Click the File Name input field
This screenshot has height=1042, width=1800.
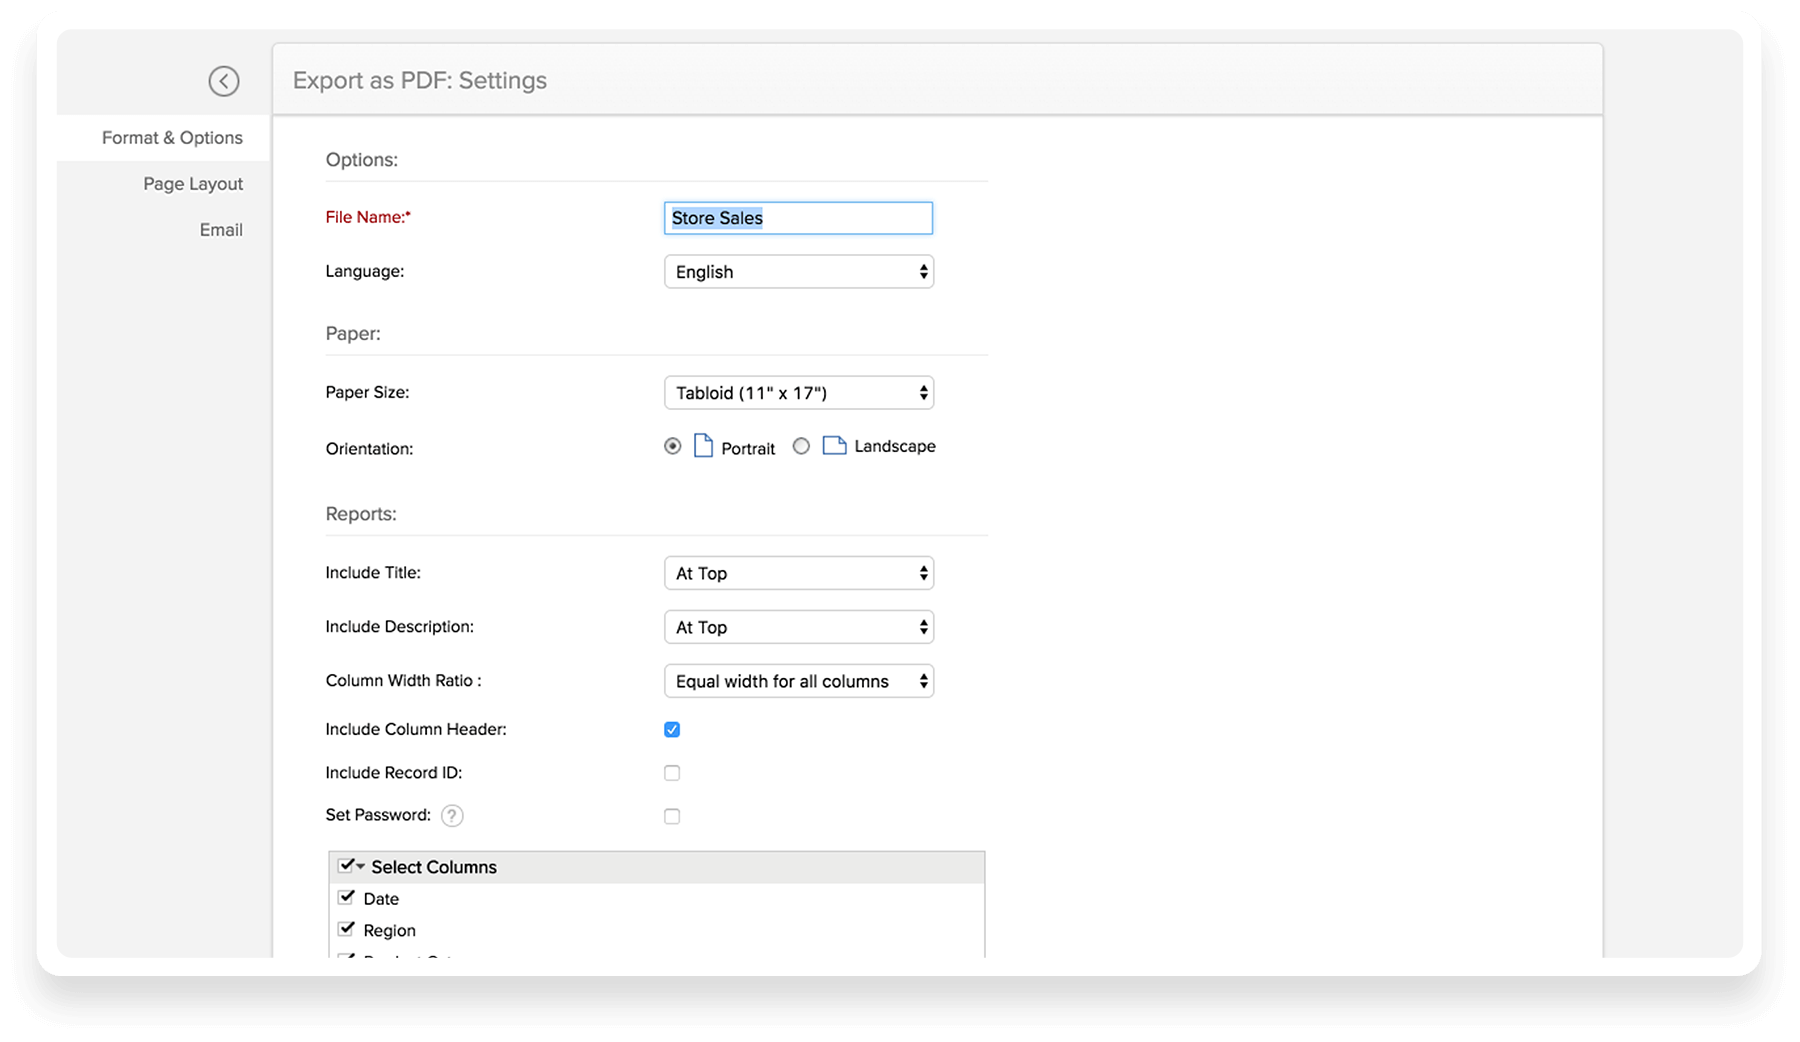pyautogui.click(x=798, y=218)
